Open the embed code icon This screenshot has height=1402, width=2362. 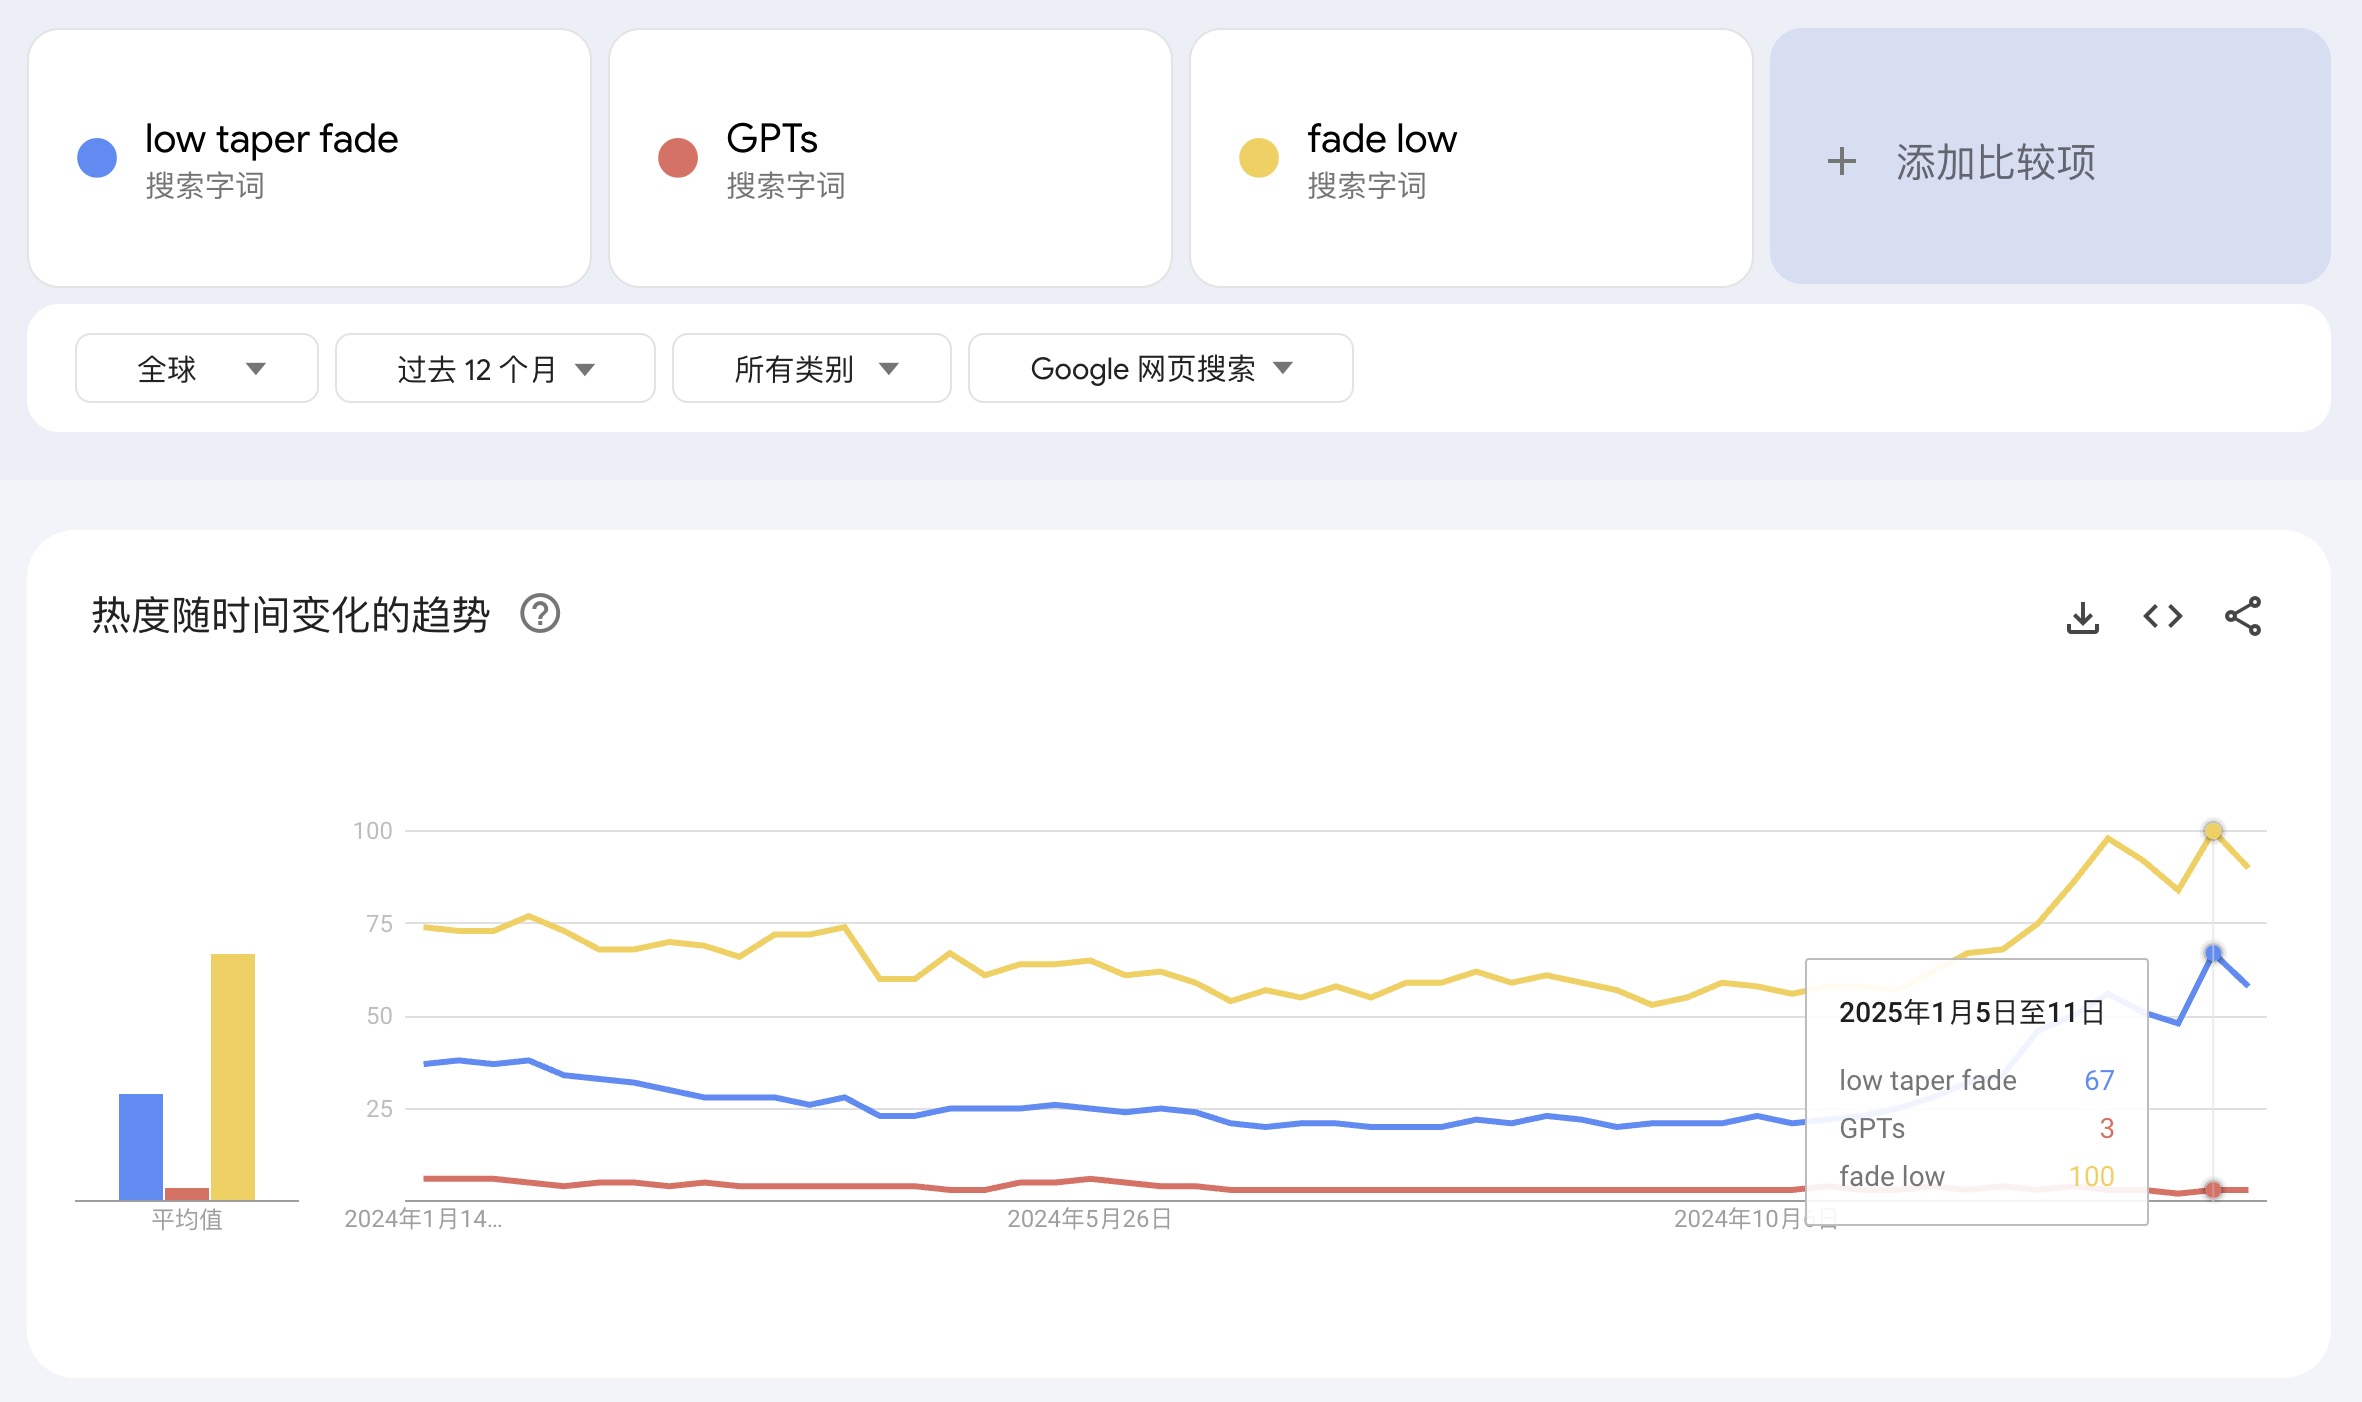[2162, 616]
